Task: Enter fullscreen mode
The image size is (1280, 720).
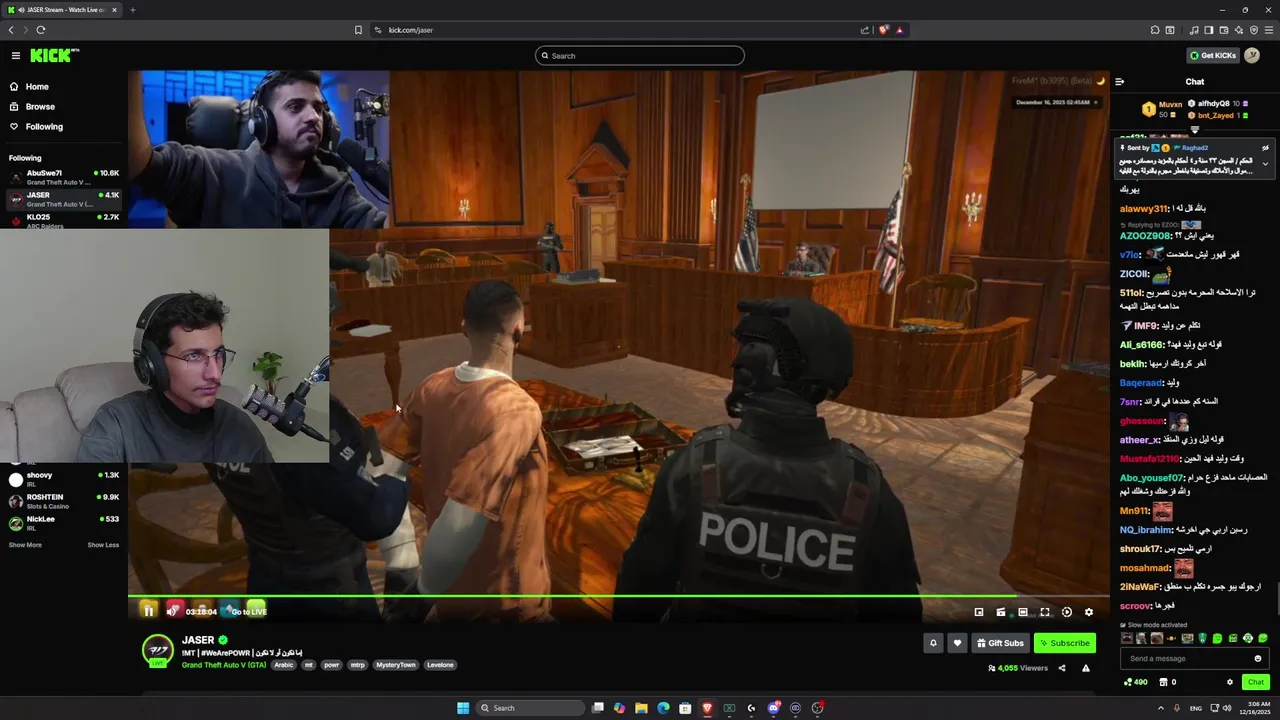Action: (x=1045, y=612)
